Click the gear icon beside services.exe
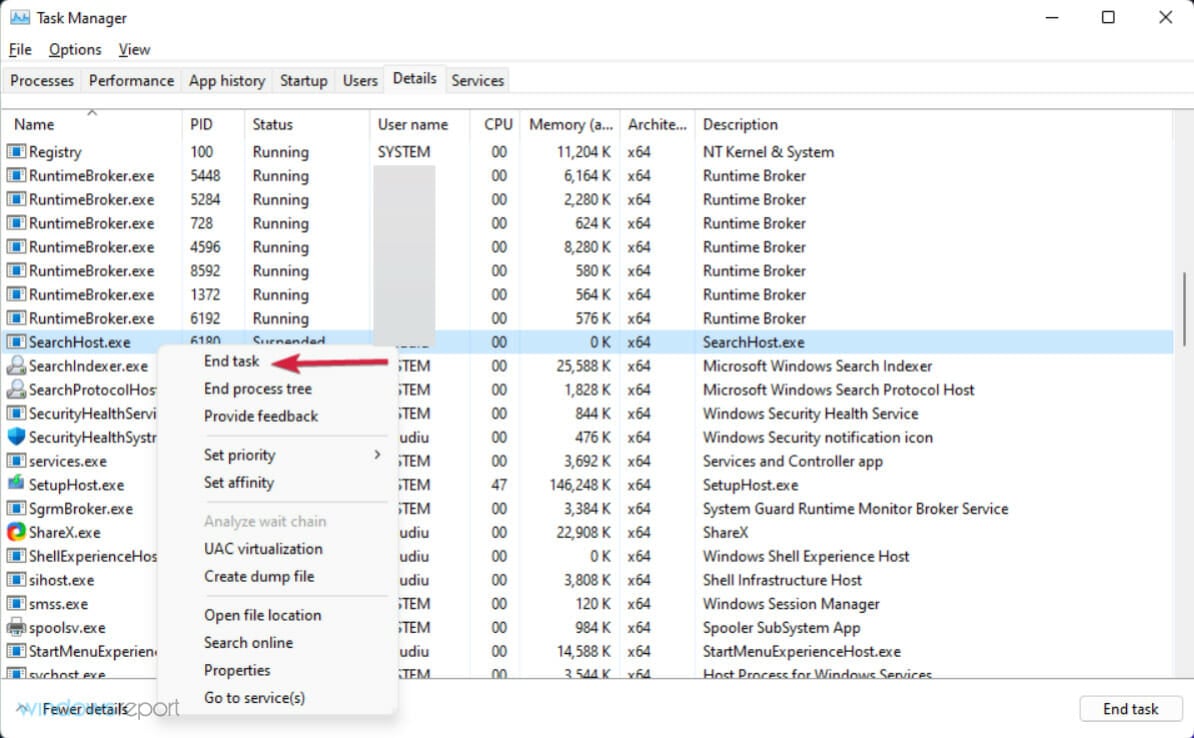This screenshot has height=738, width=1194. [x=14, y=461]
